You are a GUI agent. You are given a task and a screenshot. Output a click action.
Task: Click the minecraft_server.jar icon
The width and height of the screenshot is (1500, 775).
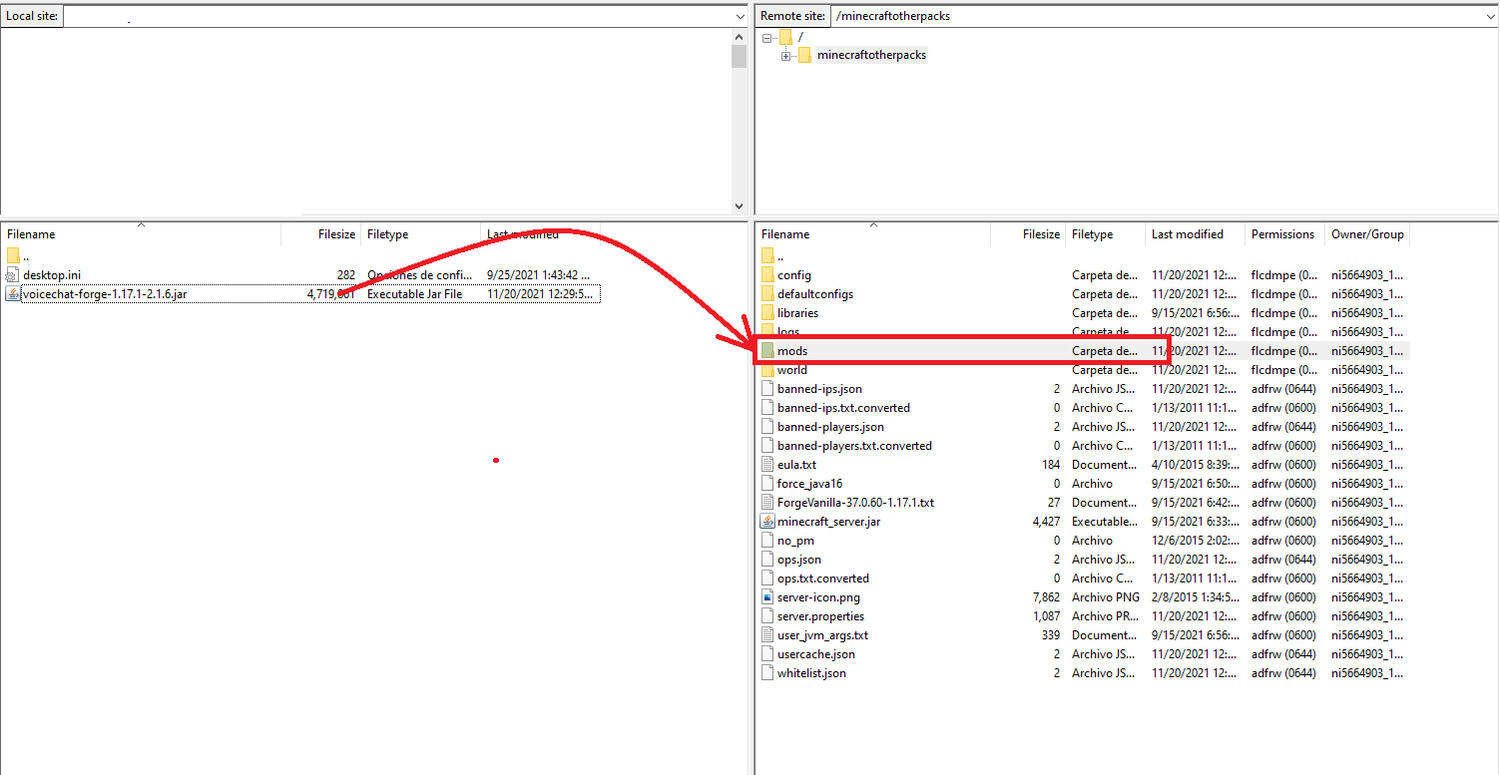pyautogui.click(x=767, y=522)
